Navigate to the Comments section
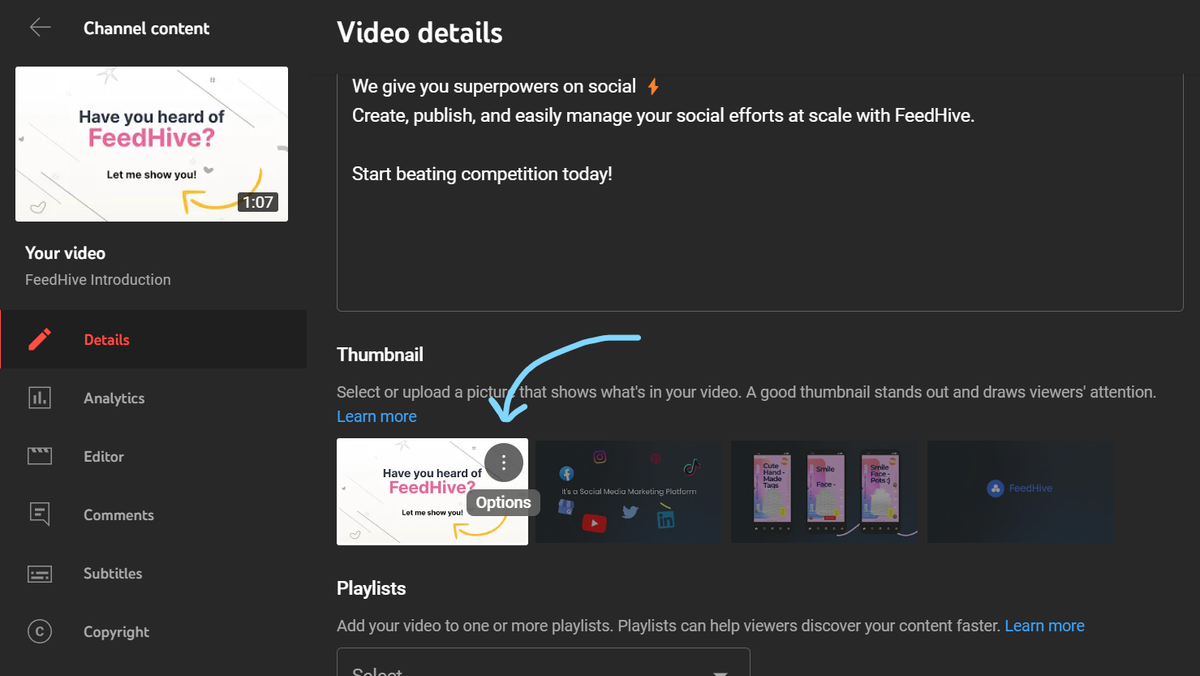 tap(118, 514)
